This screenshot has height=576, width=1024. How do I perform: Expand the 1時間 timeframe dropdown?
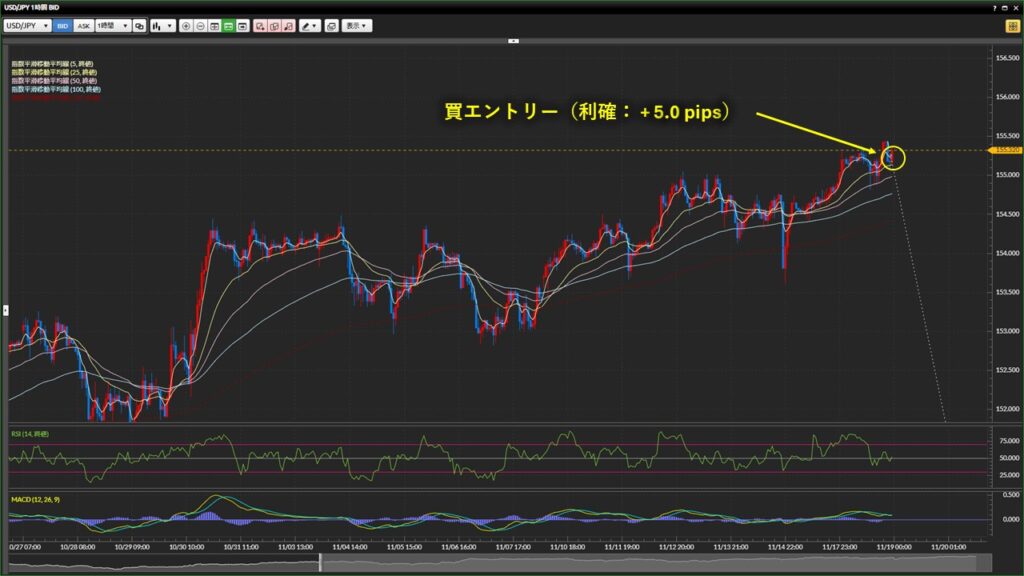click(112, 25)
